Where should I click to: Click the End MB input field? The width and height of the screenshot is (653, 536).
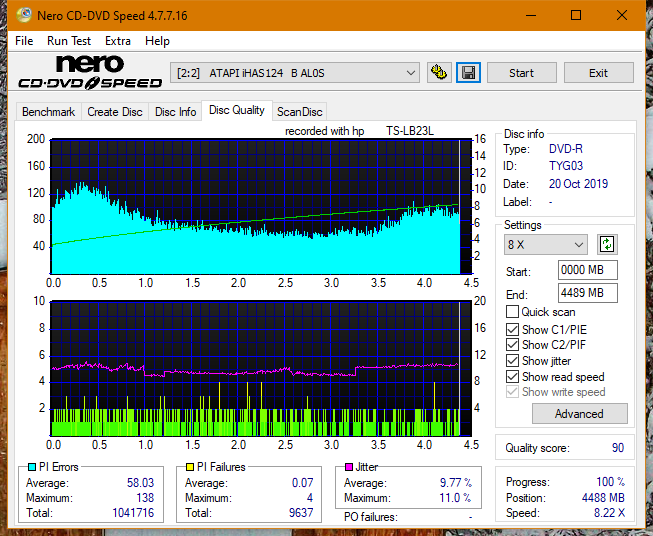(587, 293)
